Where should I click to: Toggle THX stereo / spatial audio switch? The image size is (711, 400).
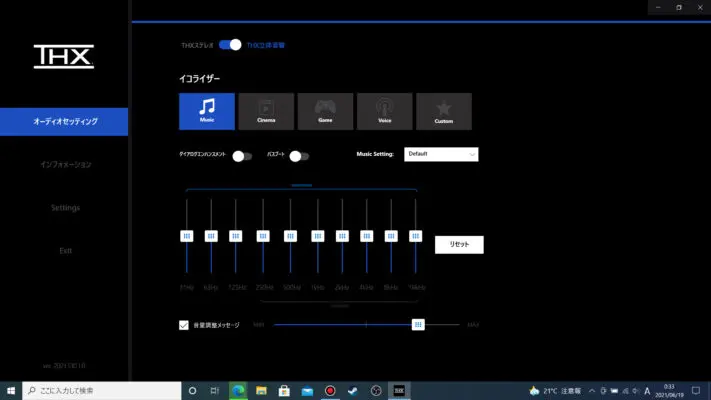coord(230,45)
